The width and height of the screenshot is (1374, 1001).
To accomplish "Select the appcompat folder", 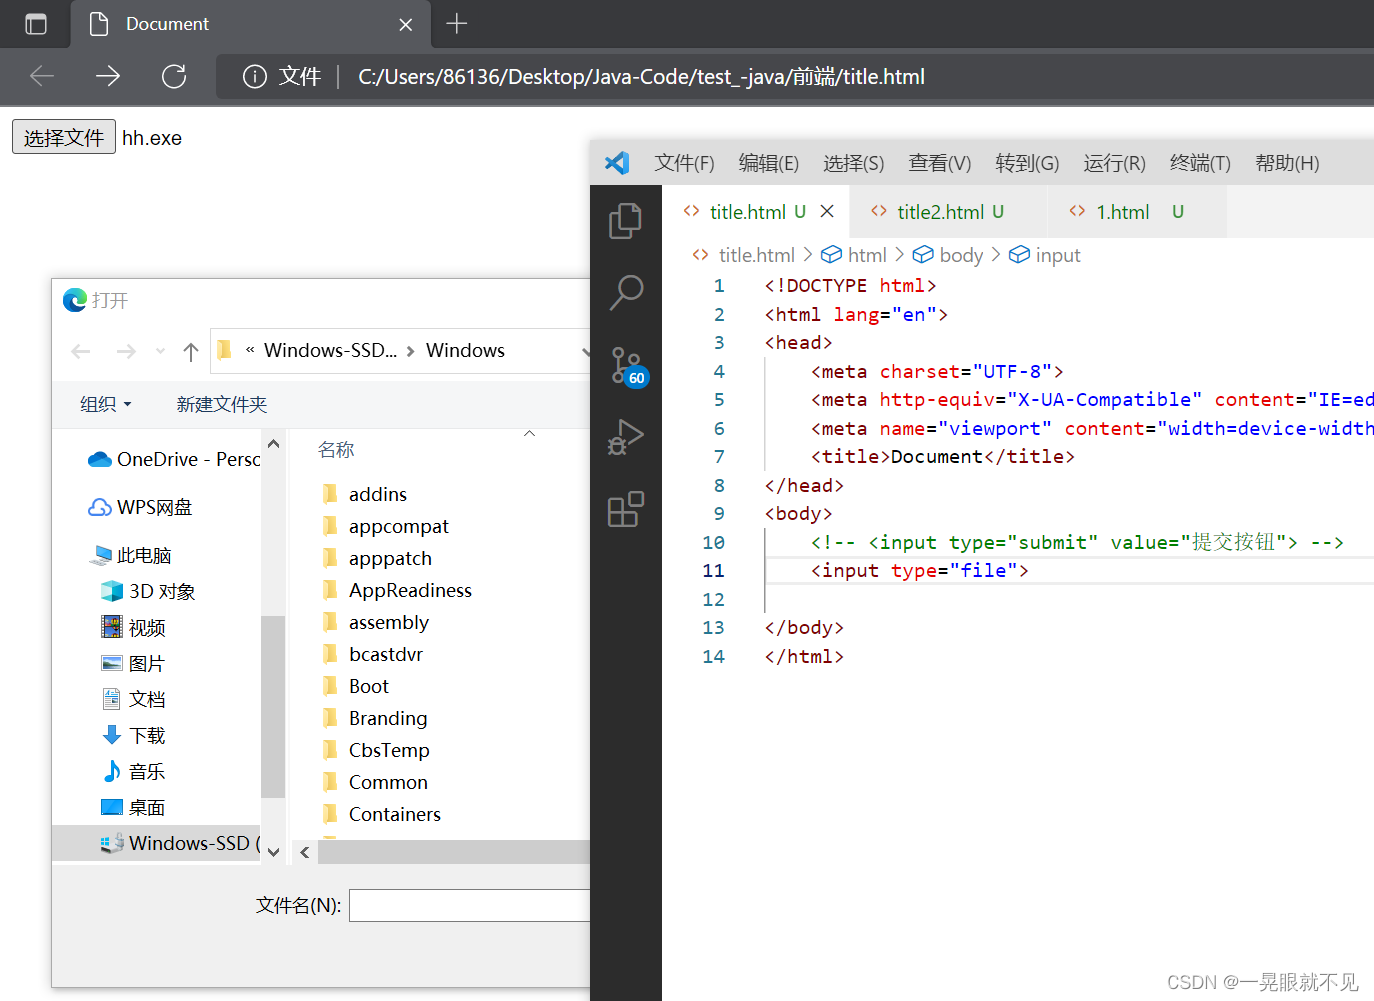I will tap(385, 526).
